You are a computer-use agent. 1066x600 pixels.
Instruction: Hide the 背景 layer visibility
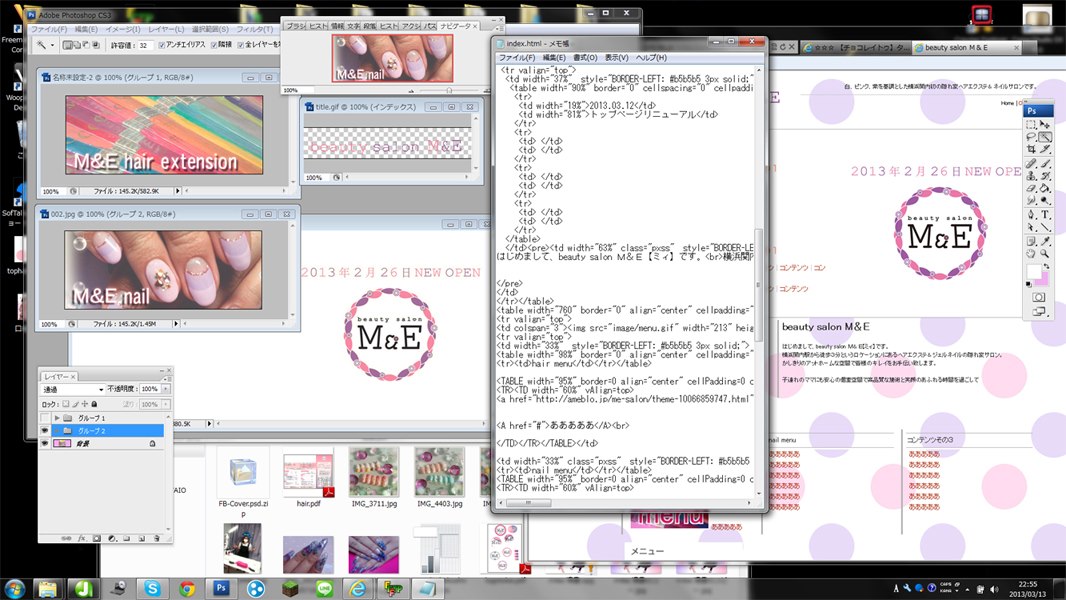pyautogui.click(x=45, y=443)
